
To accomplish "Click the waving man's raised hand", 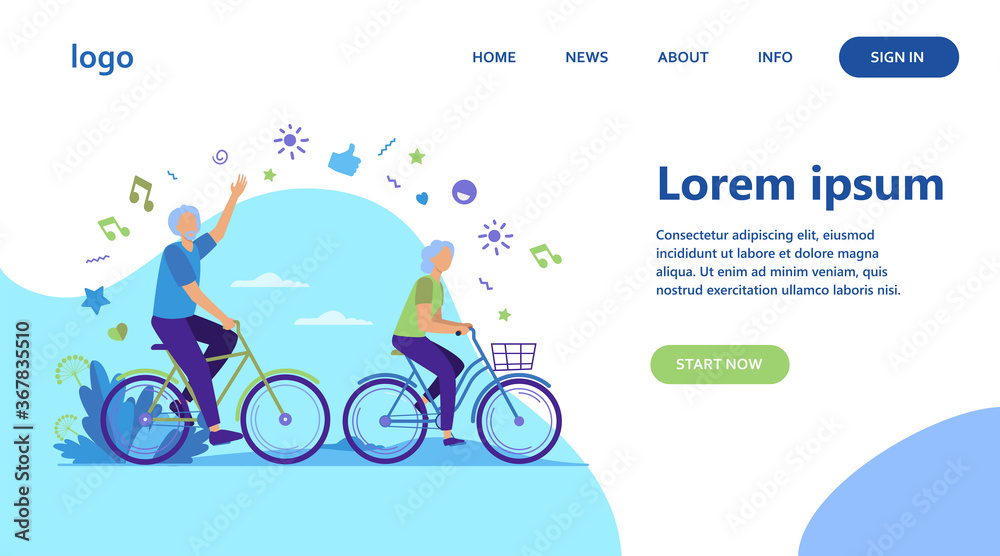I will [239, 186].
